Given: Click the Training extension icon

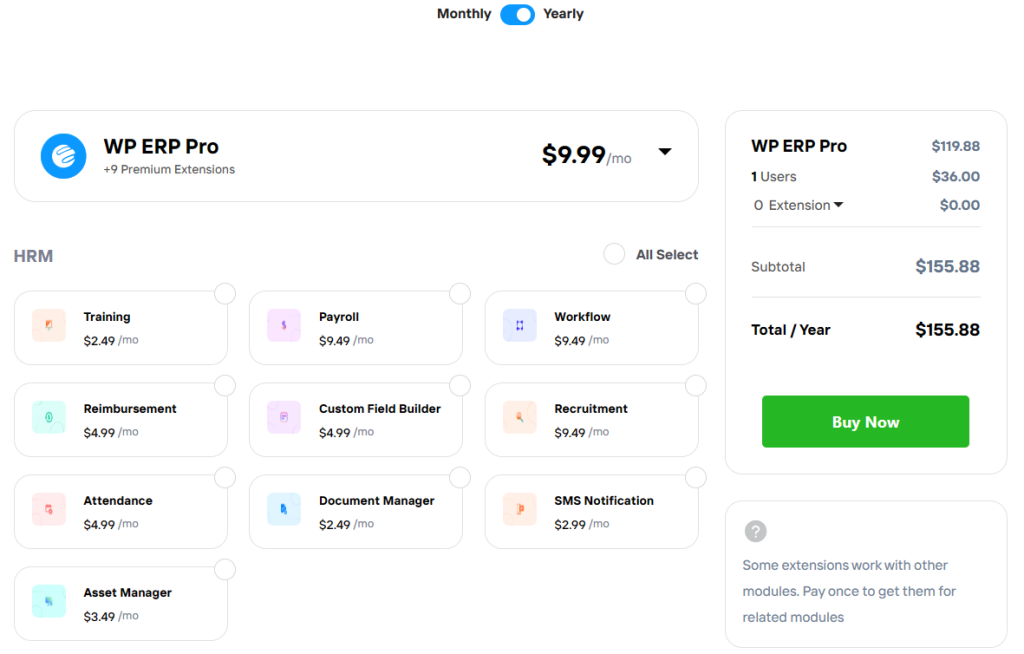Looking at the screenshot, I should point(49,325).
